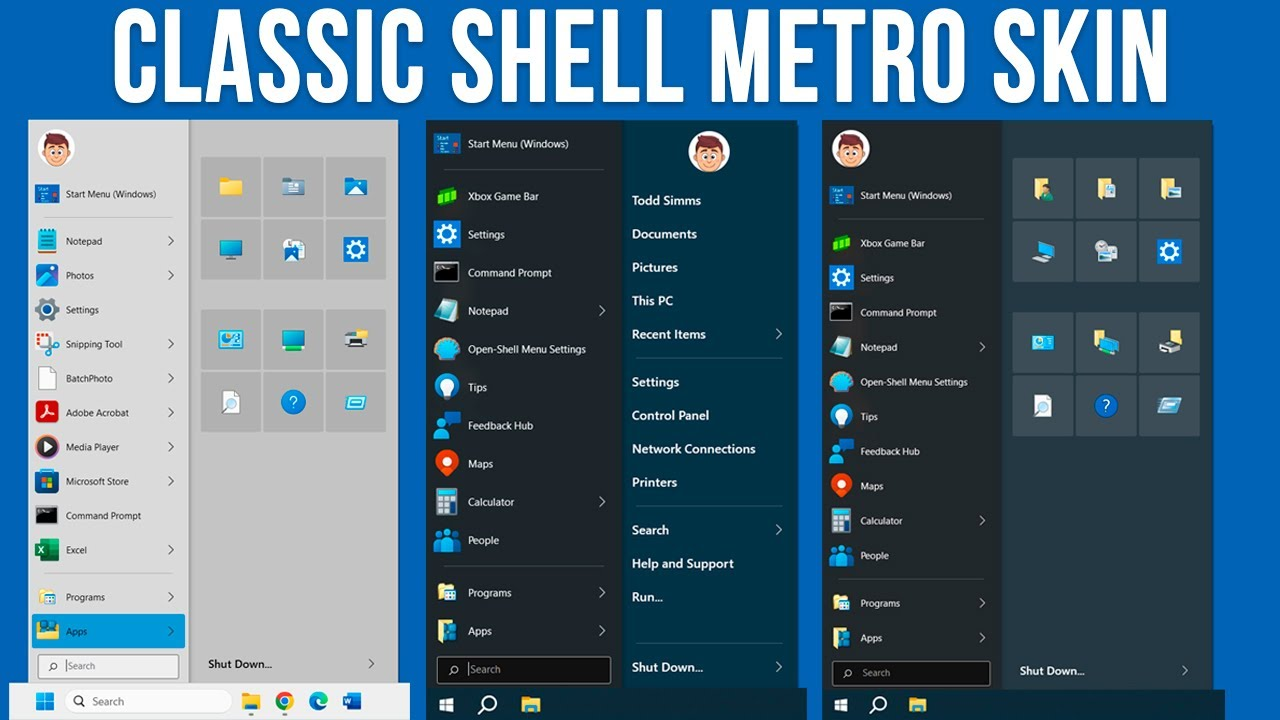Open the Help question-mark tile in light-gray menu
1280x720 pixels.
tap(293, 402)
